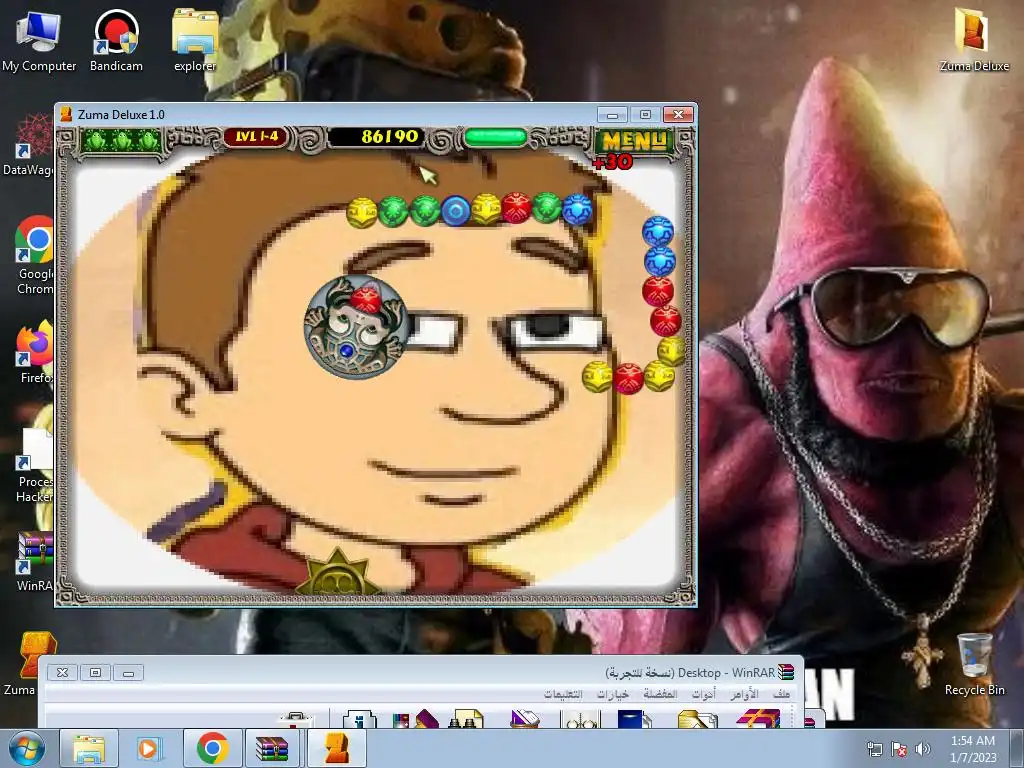1024x768 pixels.
Task: Select the WinRAR desktop shortcut
Action: click(35, 562)
